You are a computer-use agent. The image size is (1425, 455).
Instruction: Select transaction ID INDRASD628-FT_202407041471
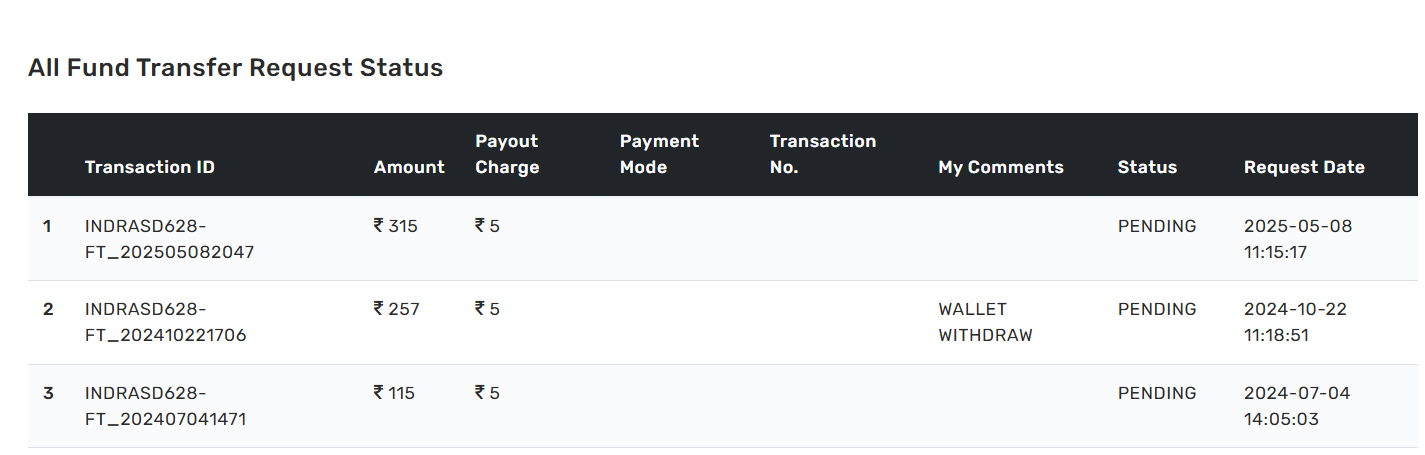click(x=165, y=406)
